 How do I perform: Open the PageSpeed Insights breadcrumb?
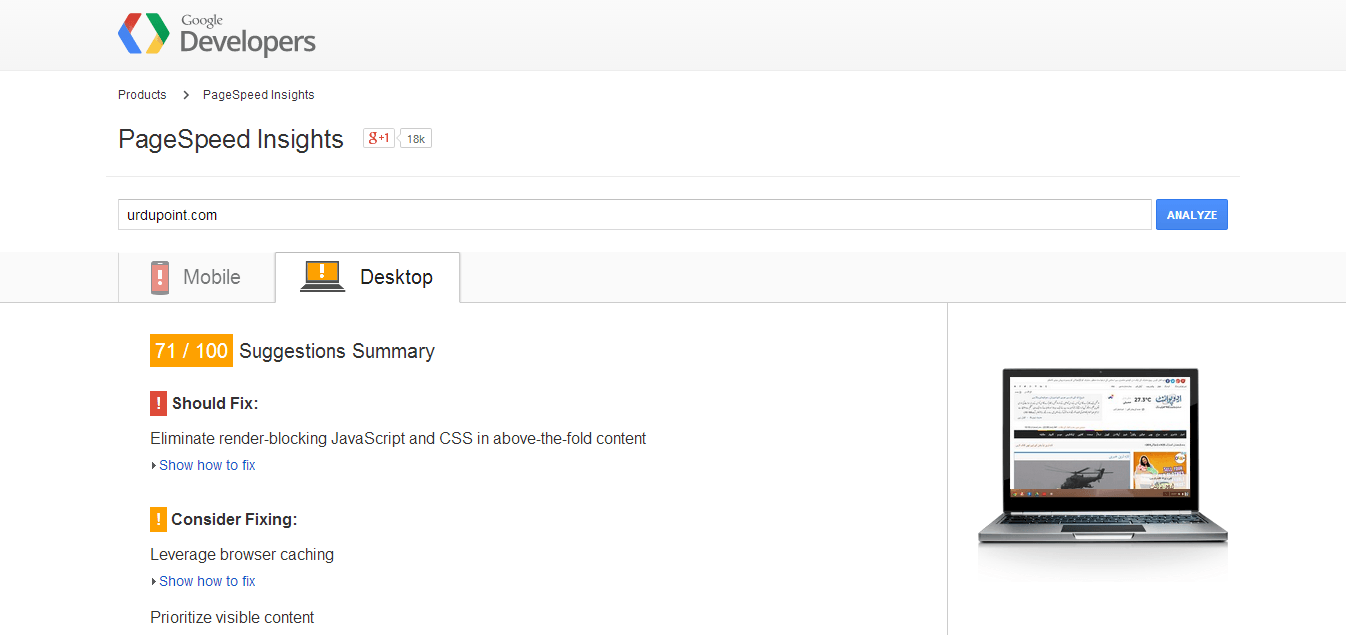coord(257,94)
